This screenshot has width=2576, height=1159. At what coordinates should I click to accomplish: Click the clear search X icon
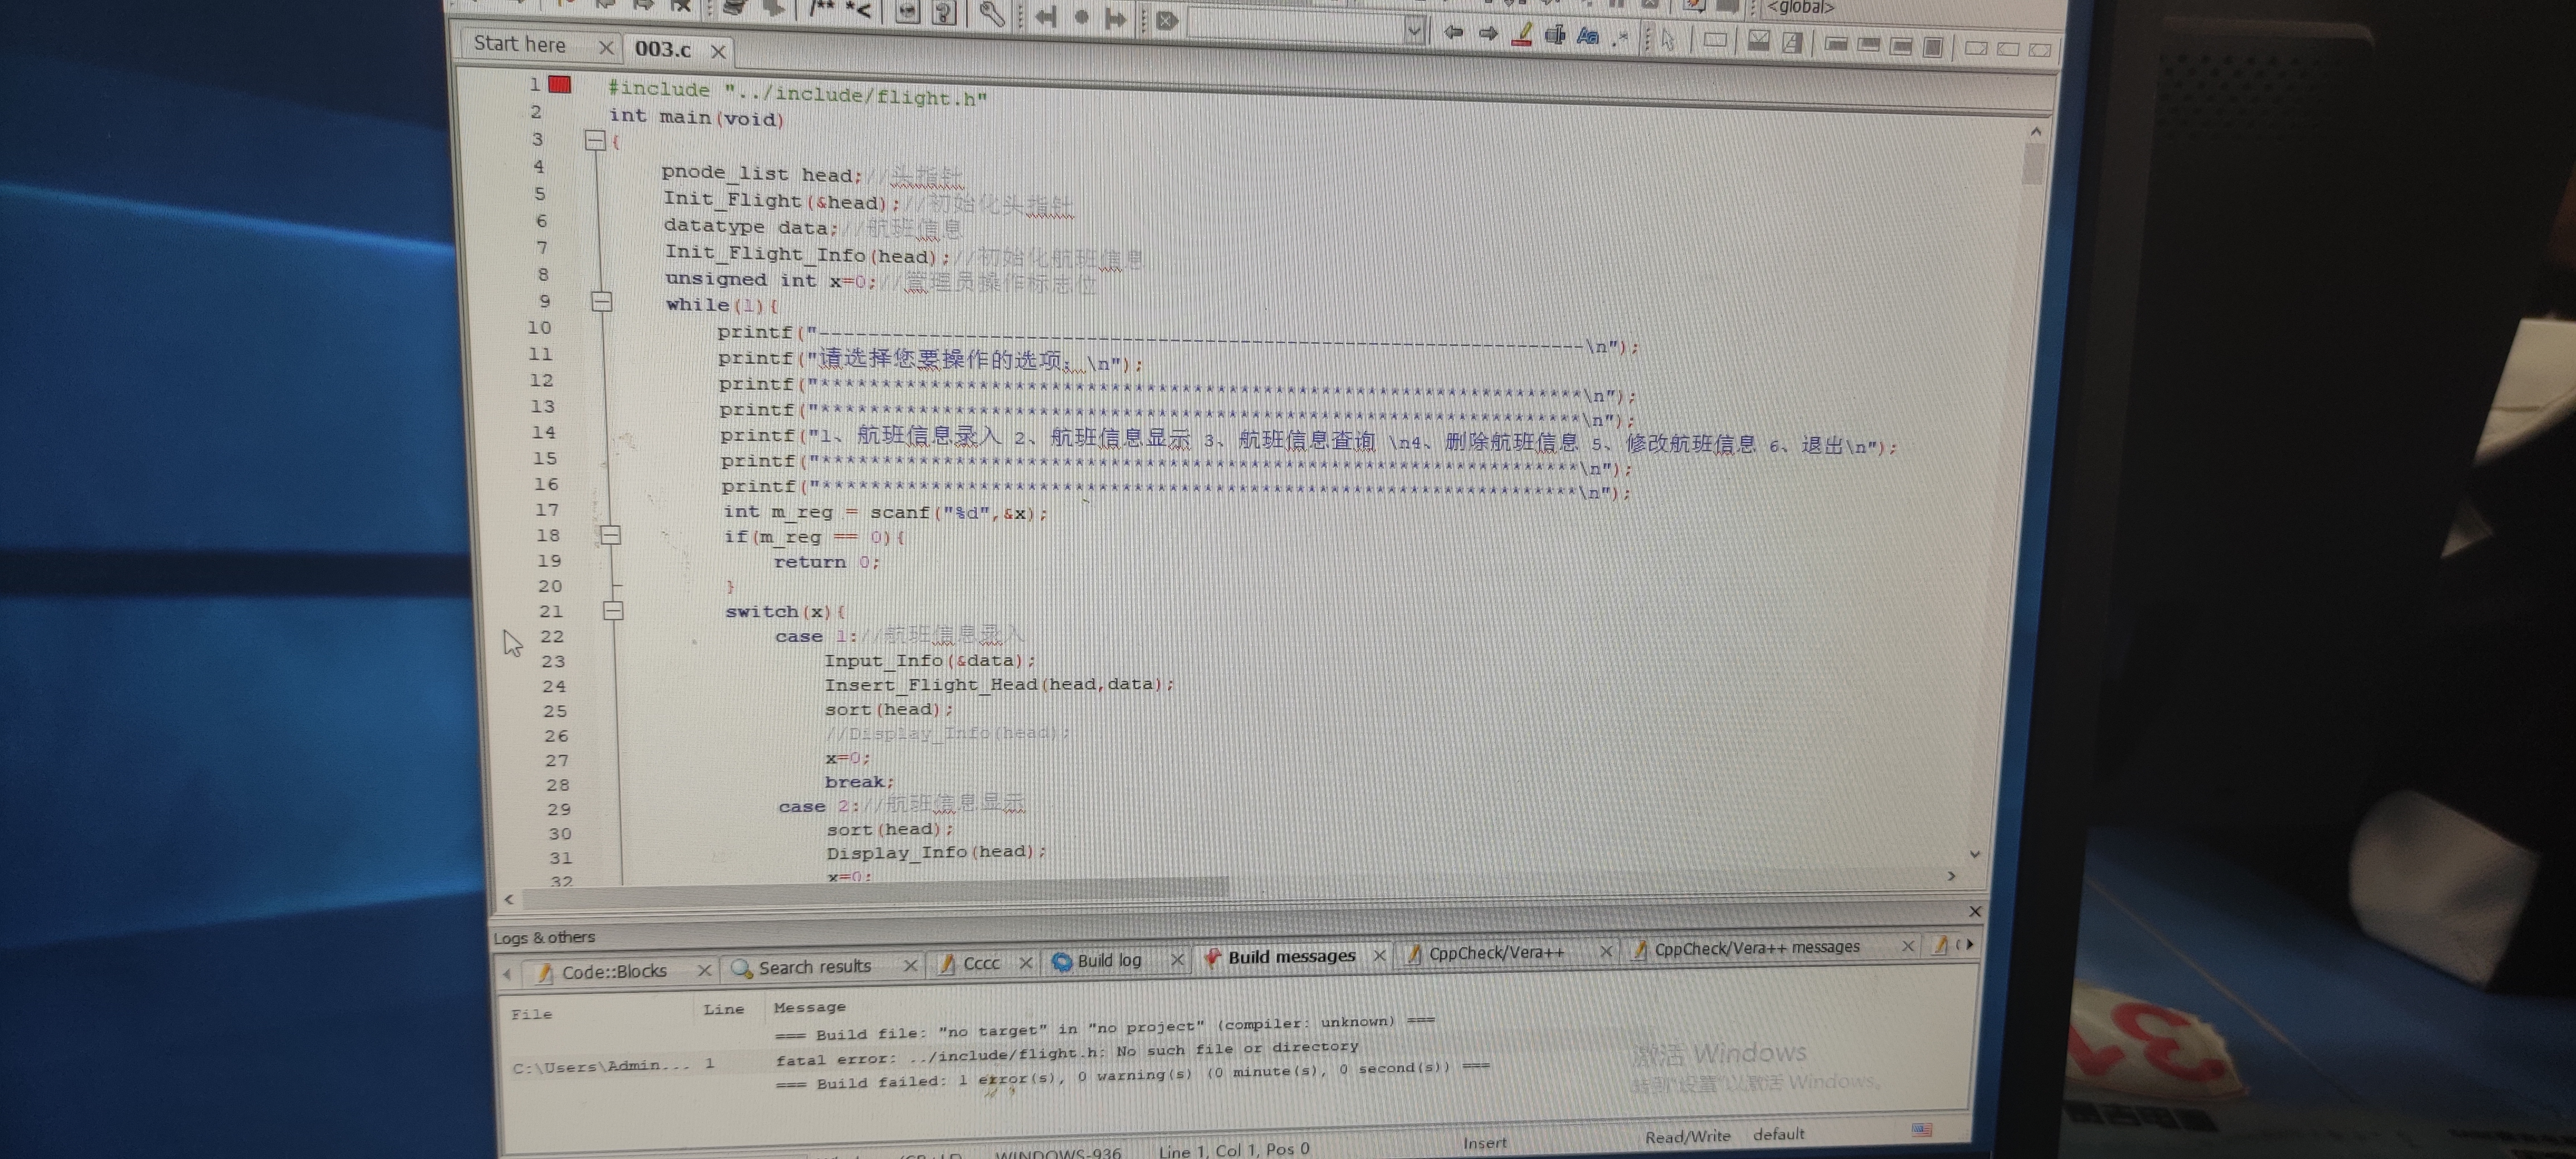point(1166,21)
